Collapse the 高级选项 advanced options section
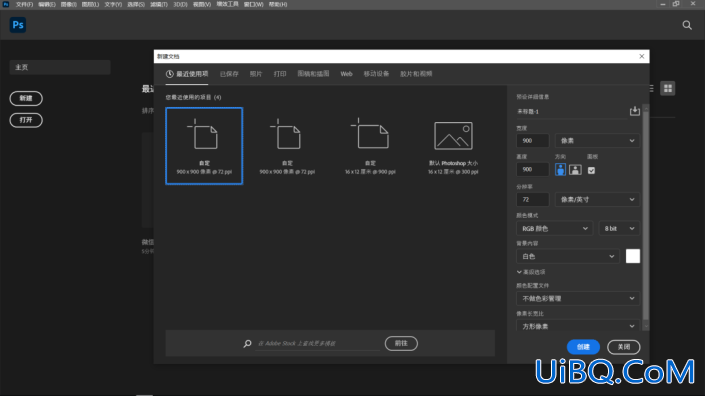This screenshot has height=396, width=705. (x=531, y=272)
